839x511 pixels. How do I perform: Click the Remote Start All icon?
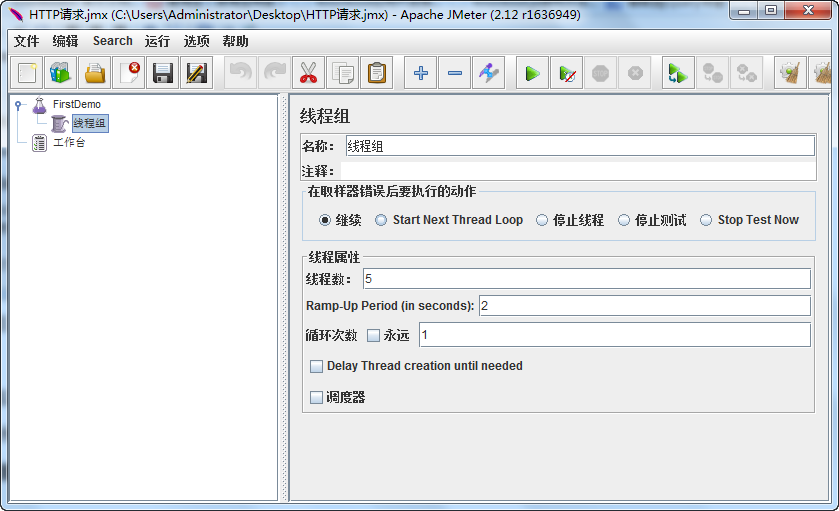tap(678, 73)
